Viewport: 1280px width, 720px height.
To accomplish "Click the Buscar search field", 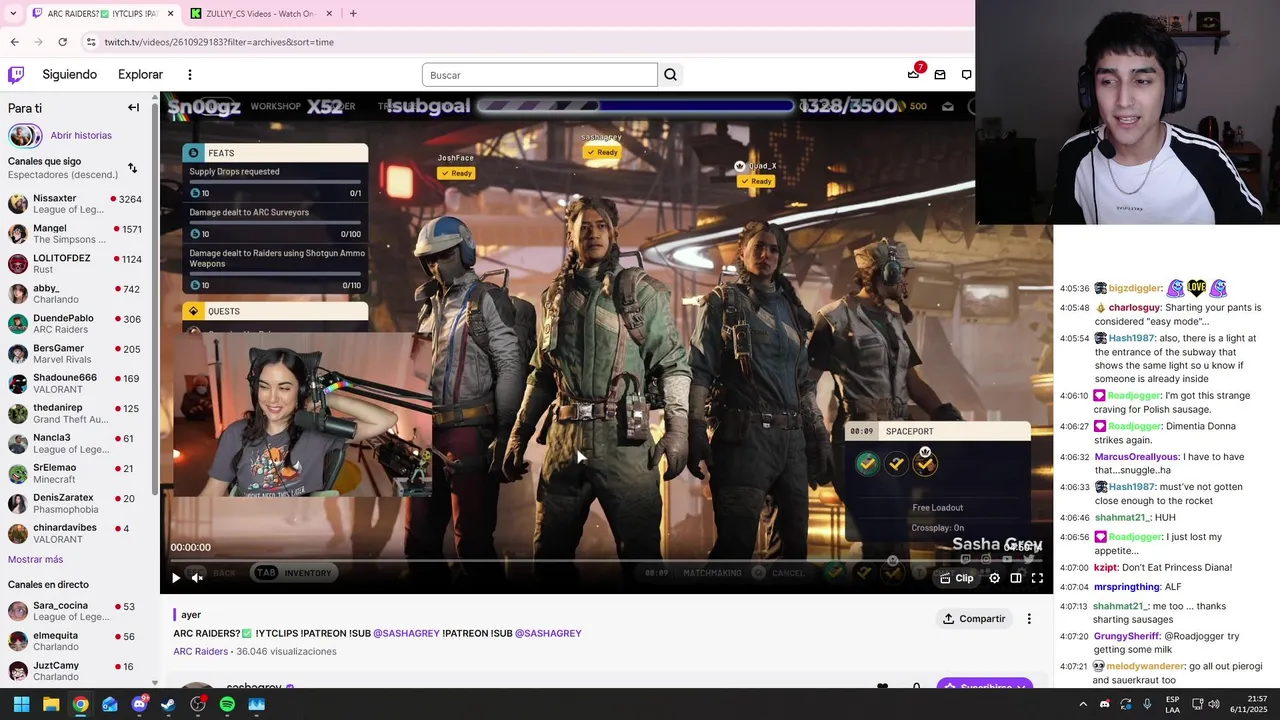I will (540, 75).
